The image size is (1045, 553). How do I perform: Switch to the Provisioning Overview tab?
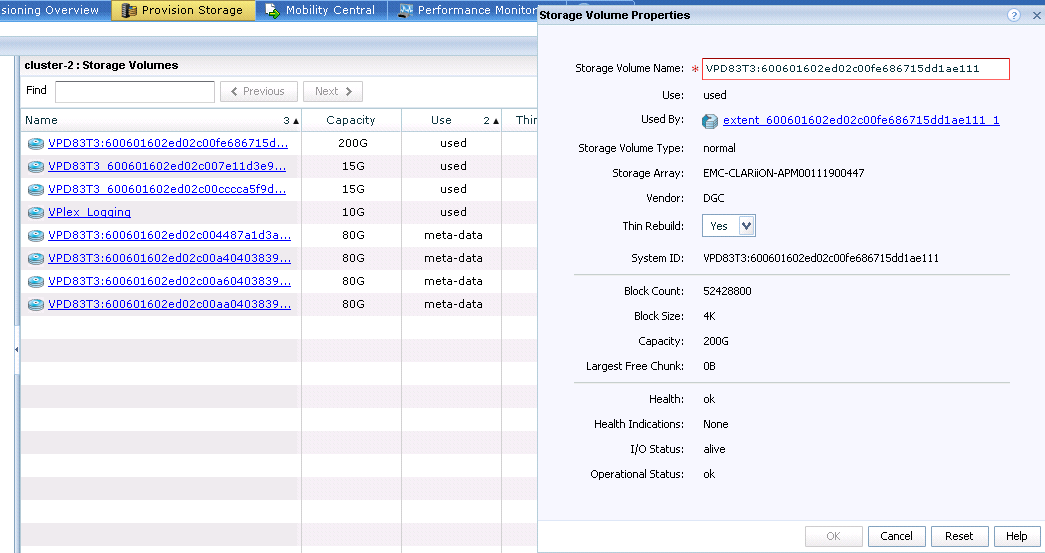(x=53, y=10)
